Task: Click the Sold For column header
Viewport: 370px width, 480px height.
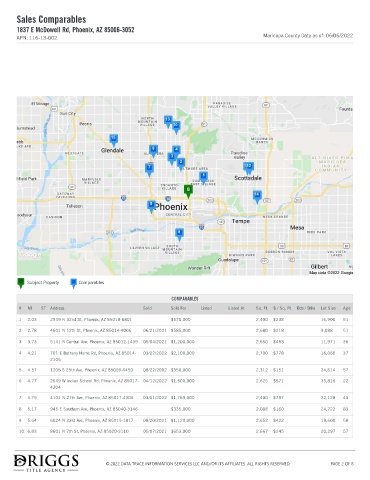Action: click(178, 308)
